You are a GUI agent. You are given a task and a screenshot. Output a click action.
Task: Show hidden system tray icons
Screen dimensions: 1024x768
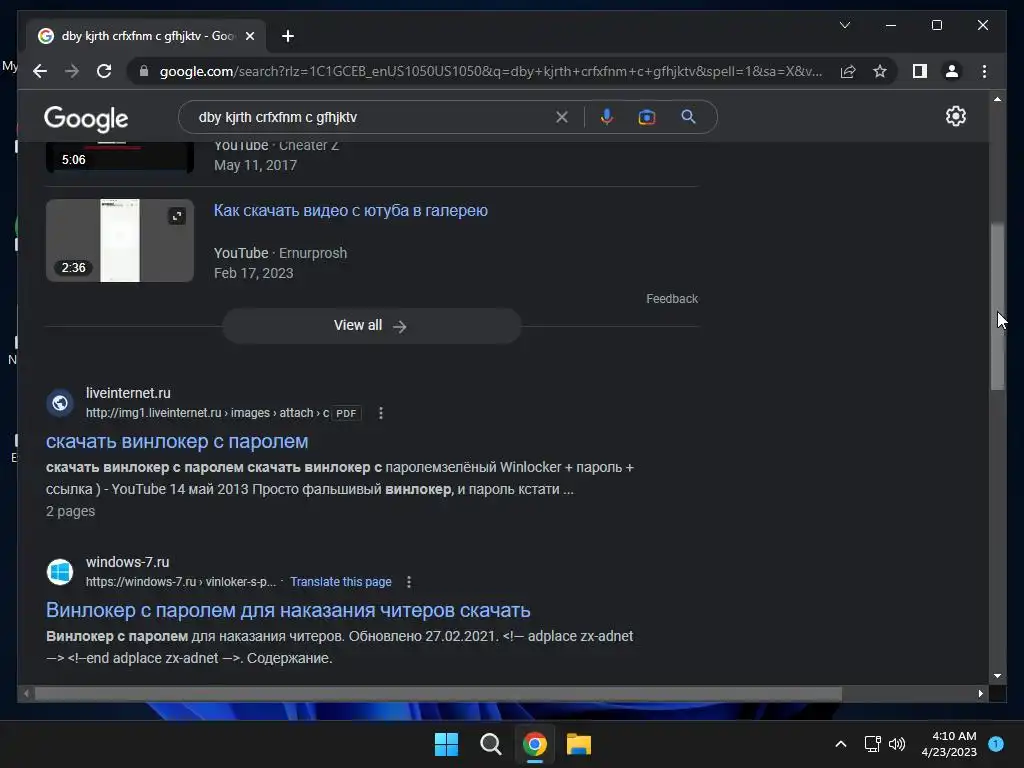tap(840, 744)
